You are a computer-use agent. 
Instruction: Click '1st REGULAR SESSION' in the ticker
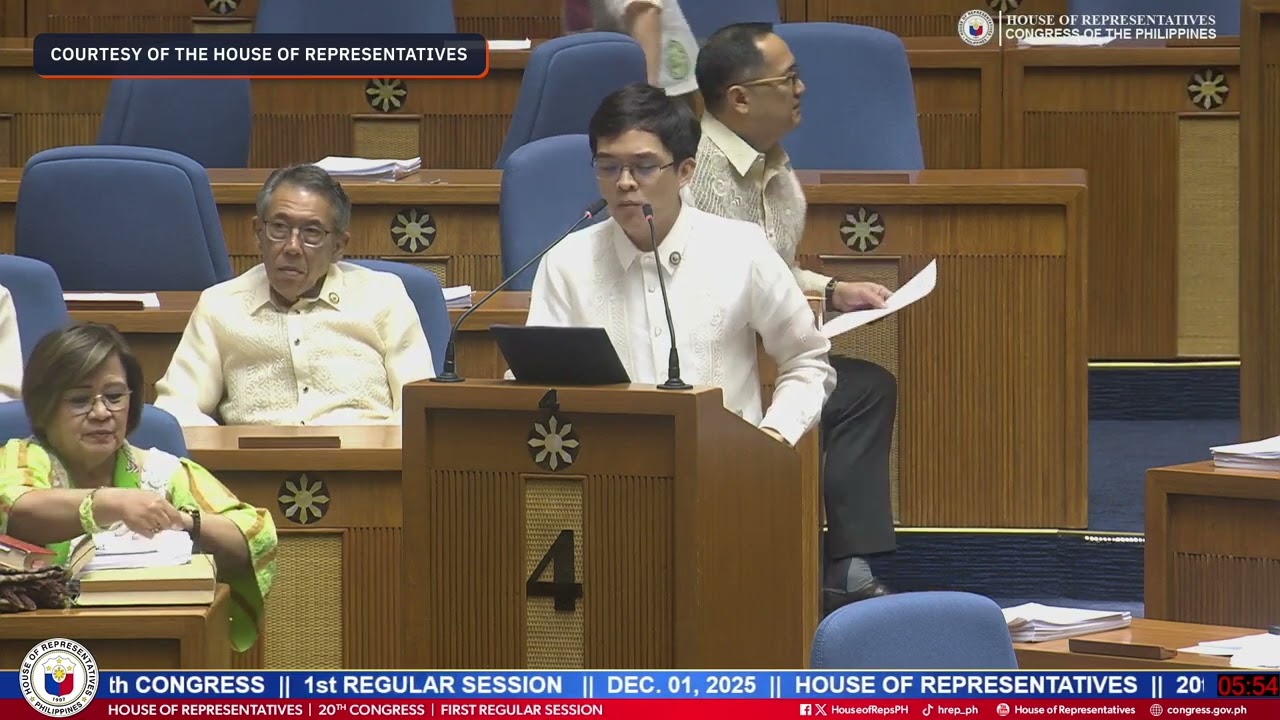tap(433, 685)
